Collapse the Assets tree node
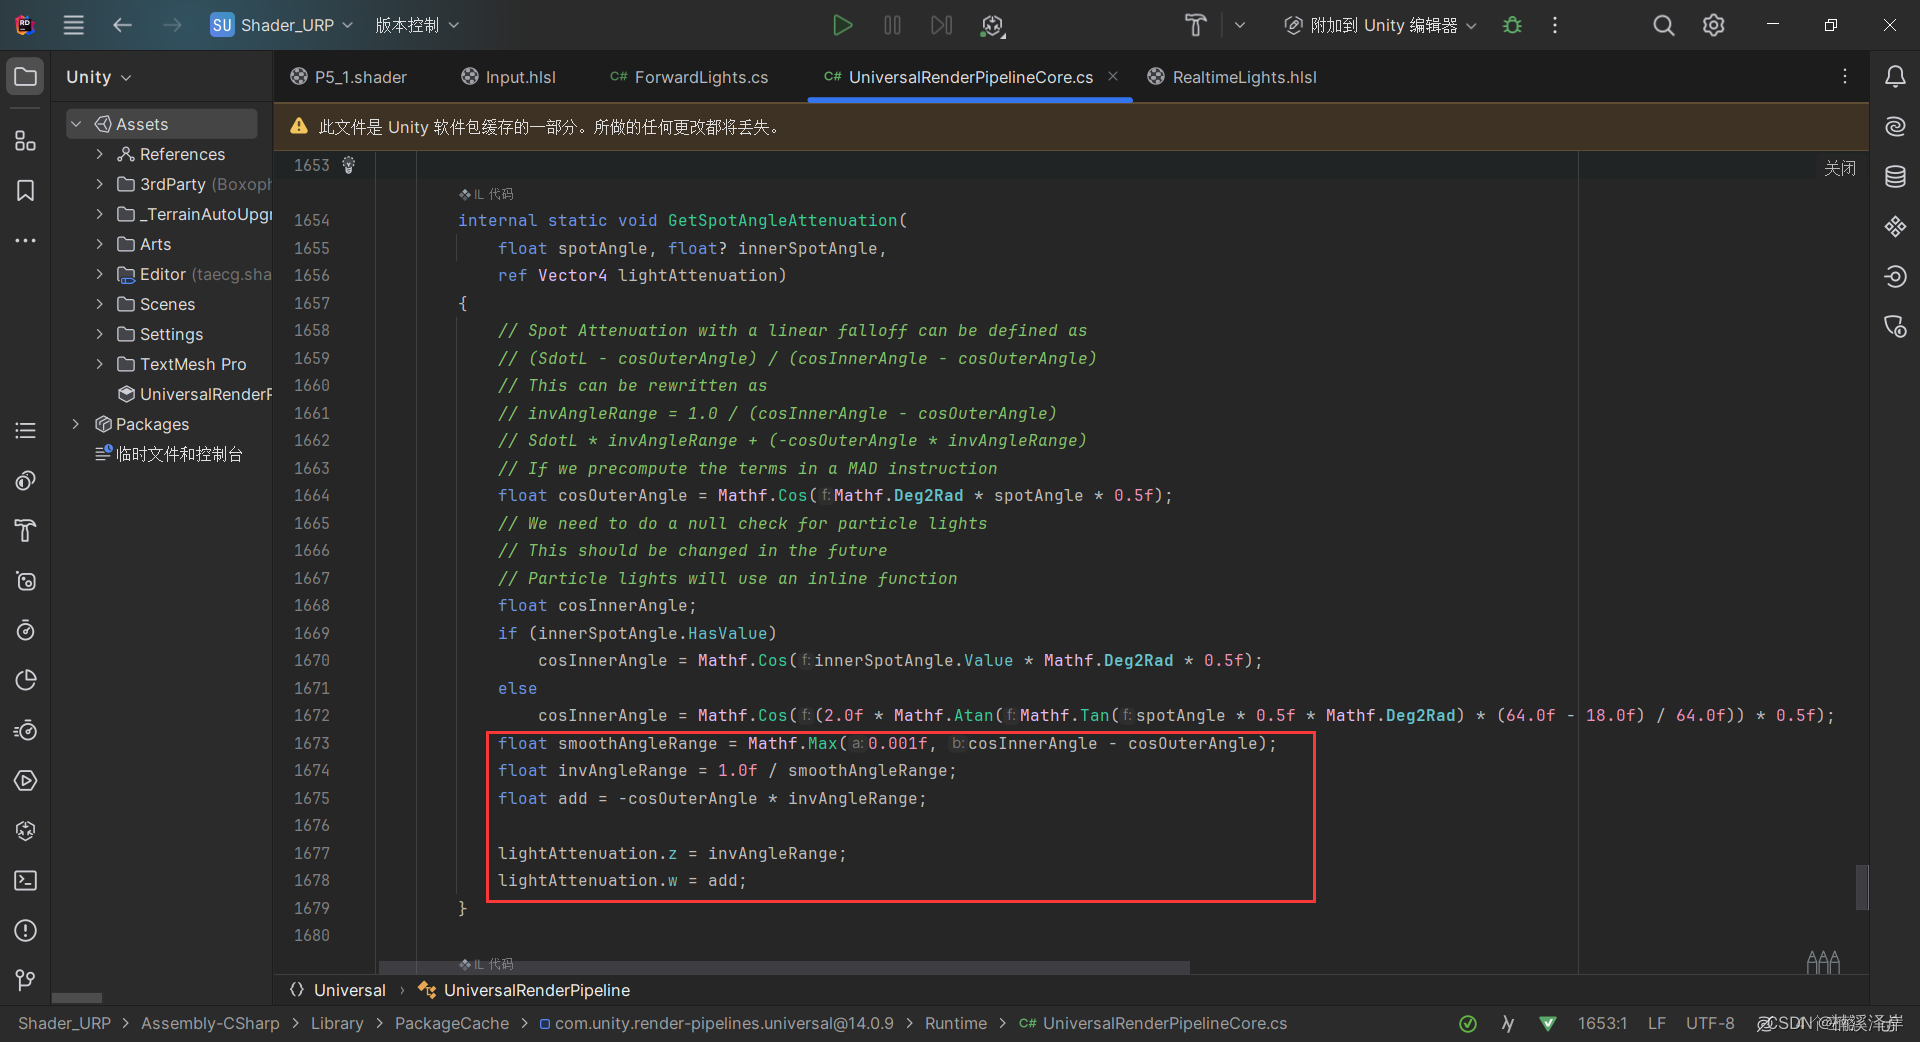The image size is (1920, 1042). click(x=76, y=124)
